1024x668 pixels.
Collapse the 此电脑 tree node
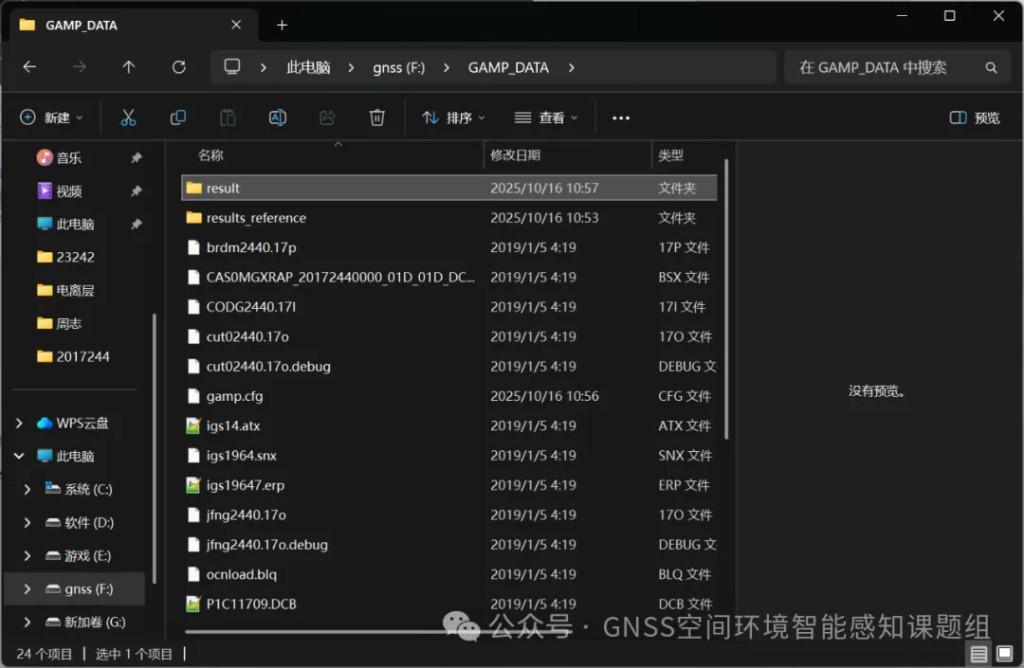pyautogui.click(x=19, y=456)
